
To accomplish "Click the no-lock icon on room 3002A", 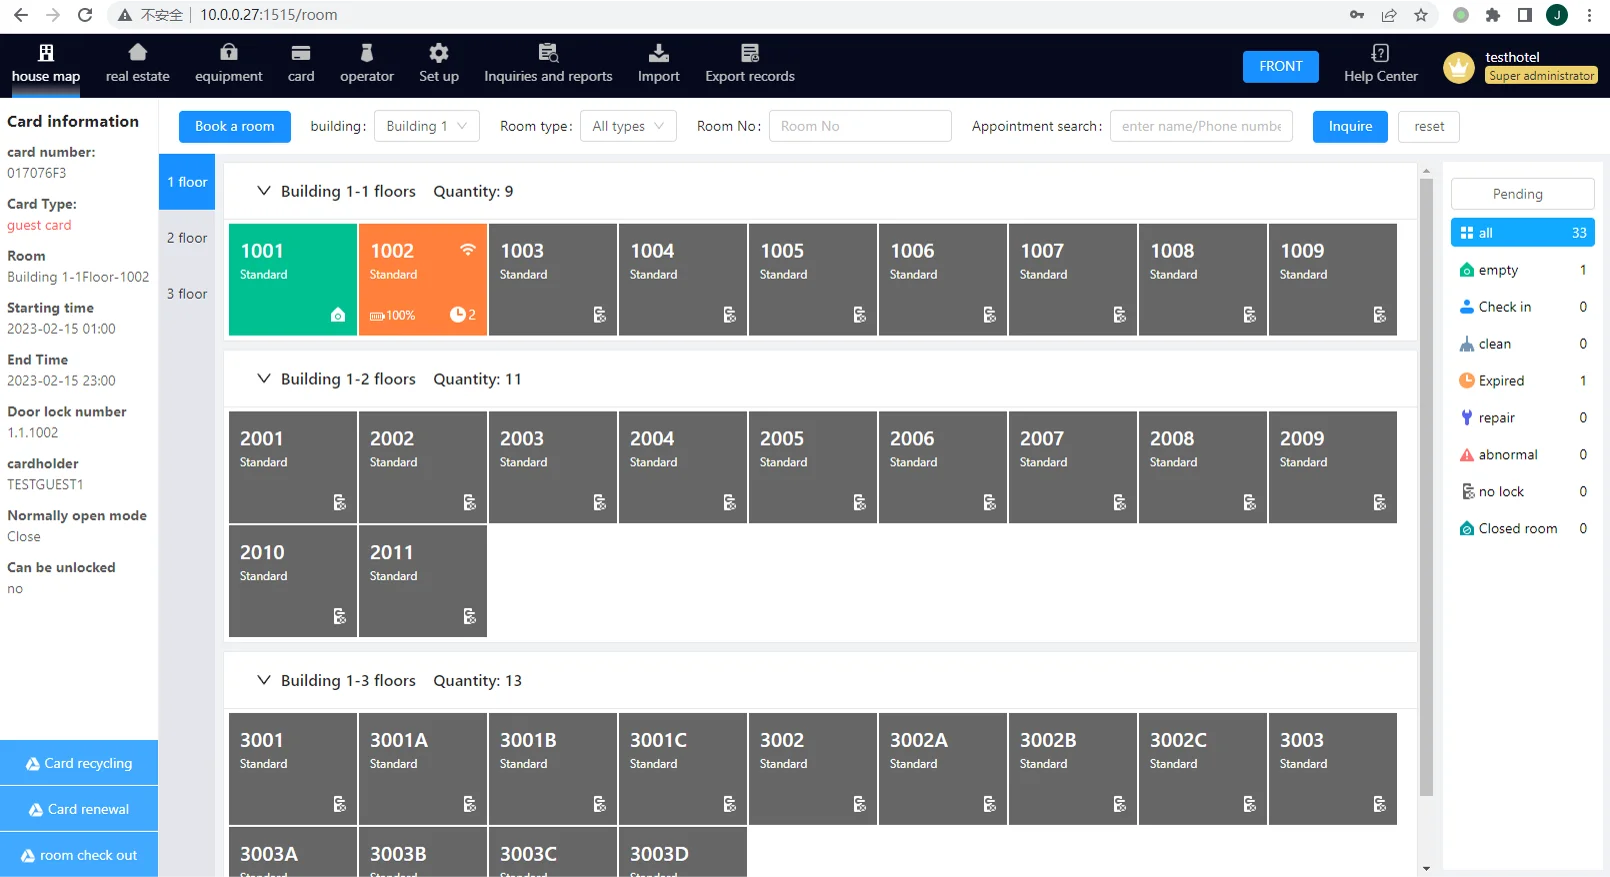I will pyautogui.click(x=989, y=804).
